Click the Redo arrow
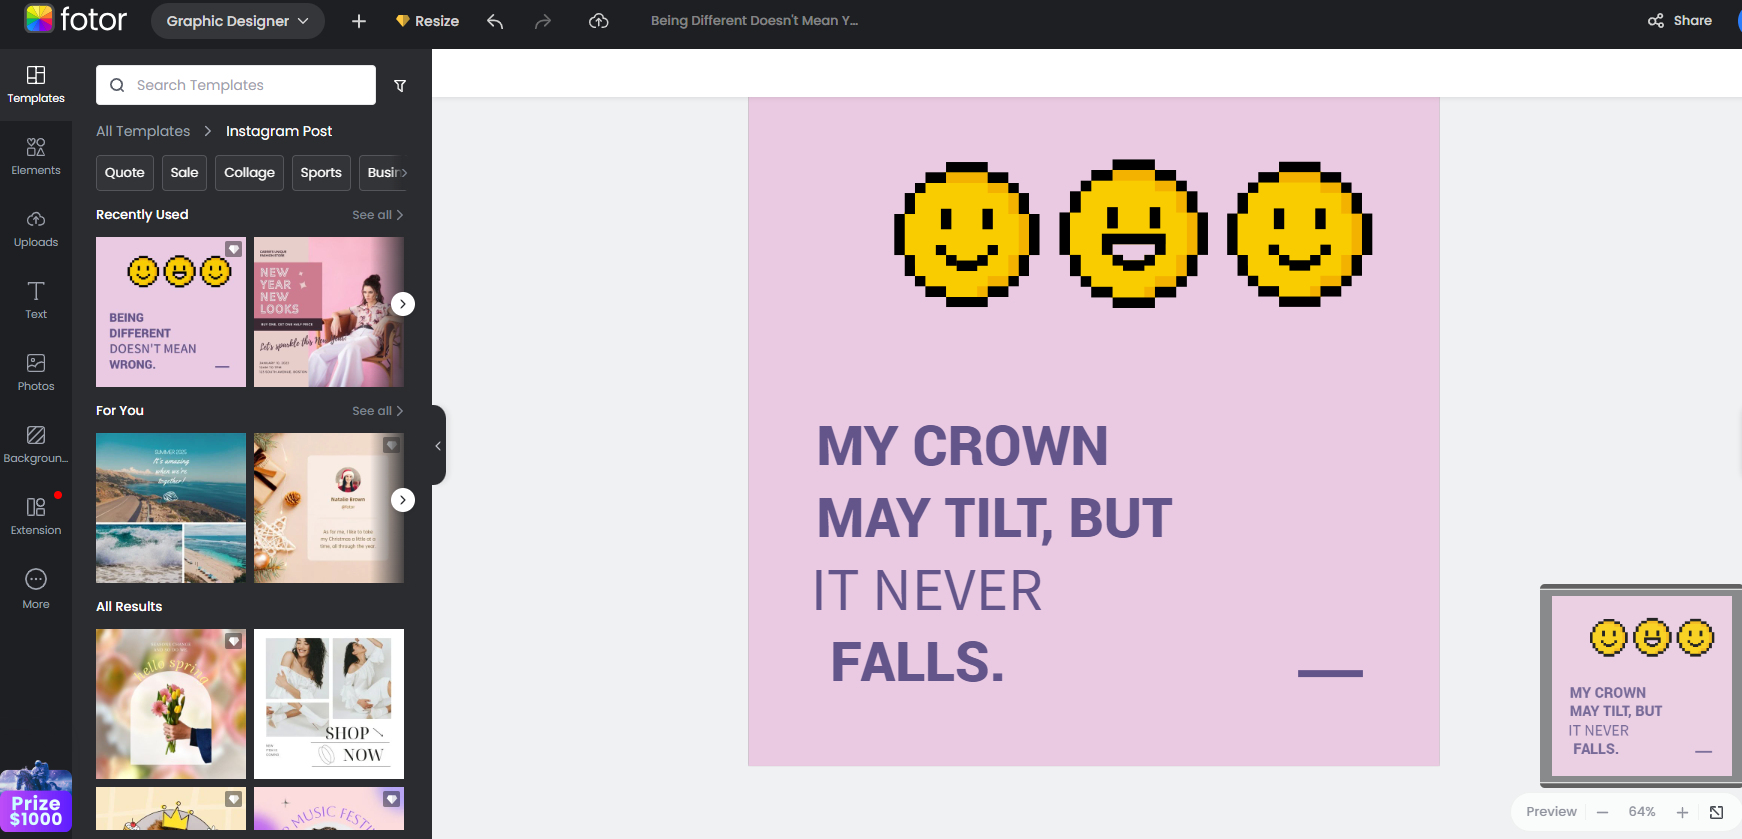1742x839 pixels. [x=543, y=21]
